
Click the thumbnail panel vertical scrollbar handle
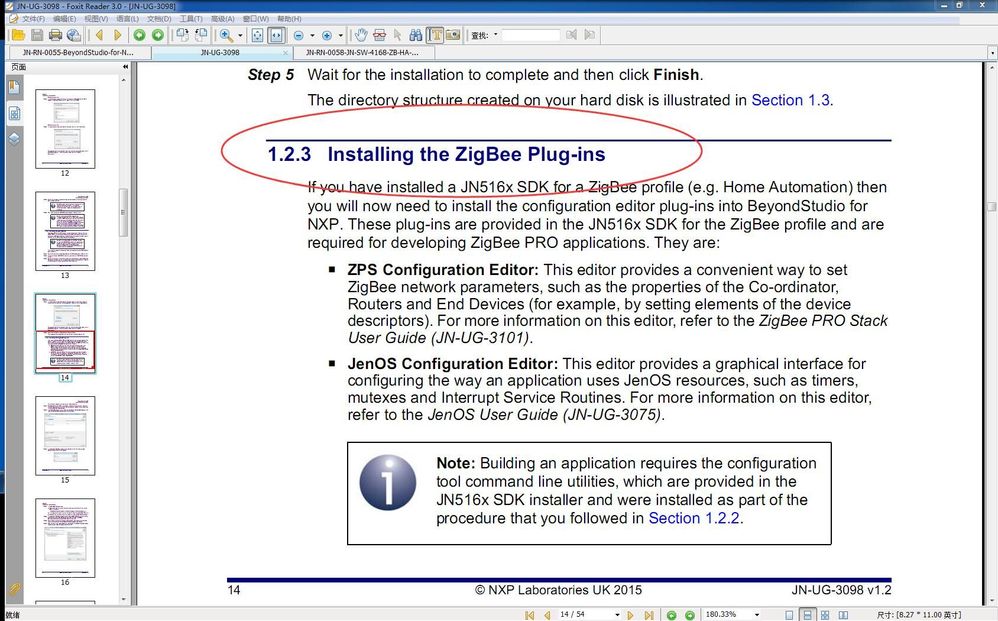point(123,213)
